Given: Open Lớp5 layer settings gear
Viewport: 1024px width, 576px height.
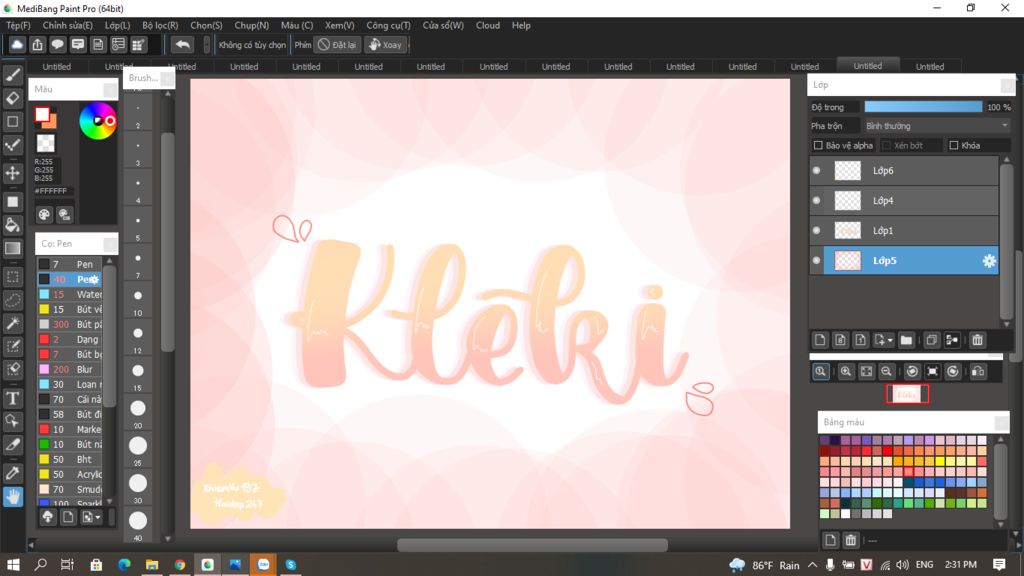Looking at the screenshot, I should click(x=989, y=261).
